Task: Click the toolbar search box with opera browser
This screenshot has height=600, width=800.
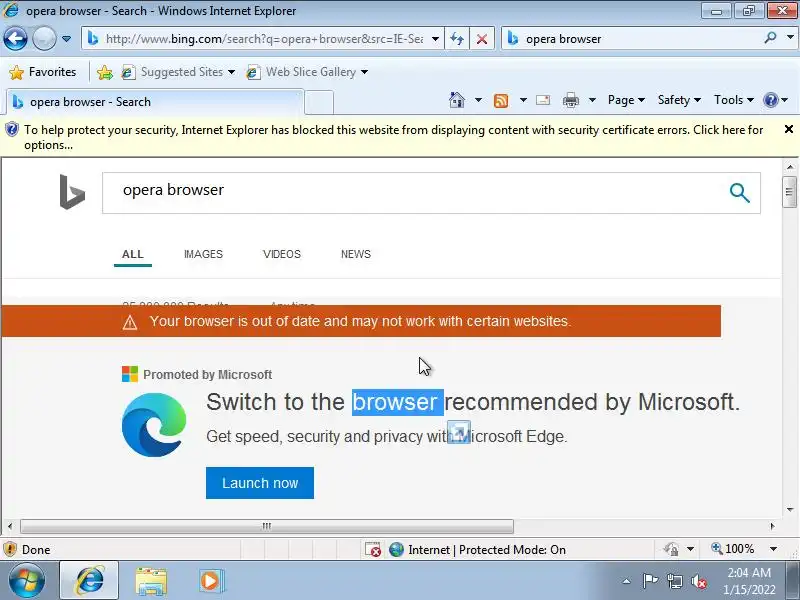Action: click(x=633, y=39)
